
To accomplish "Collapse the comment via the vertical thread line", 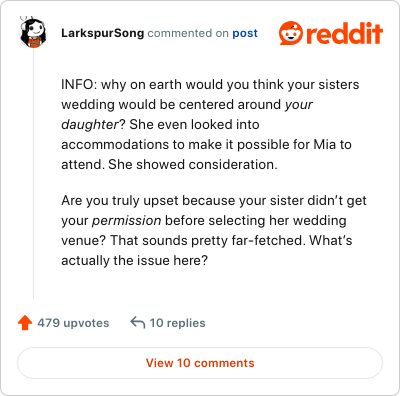I will point(33,173).
